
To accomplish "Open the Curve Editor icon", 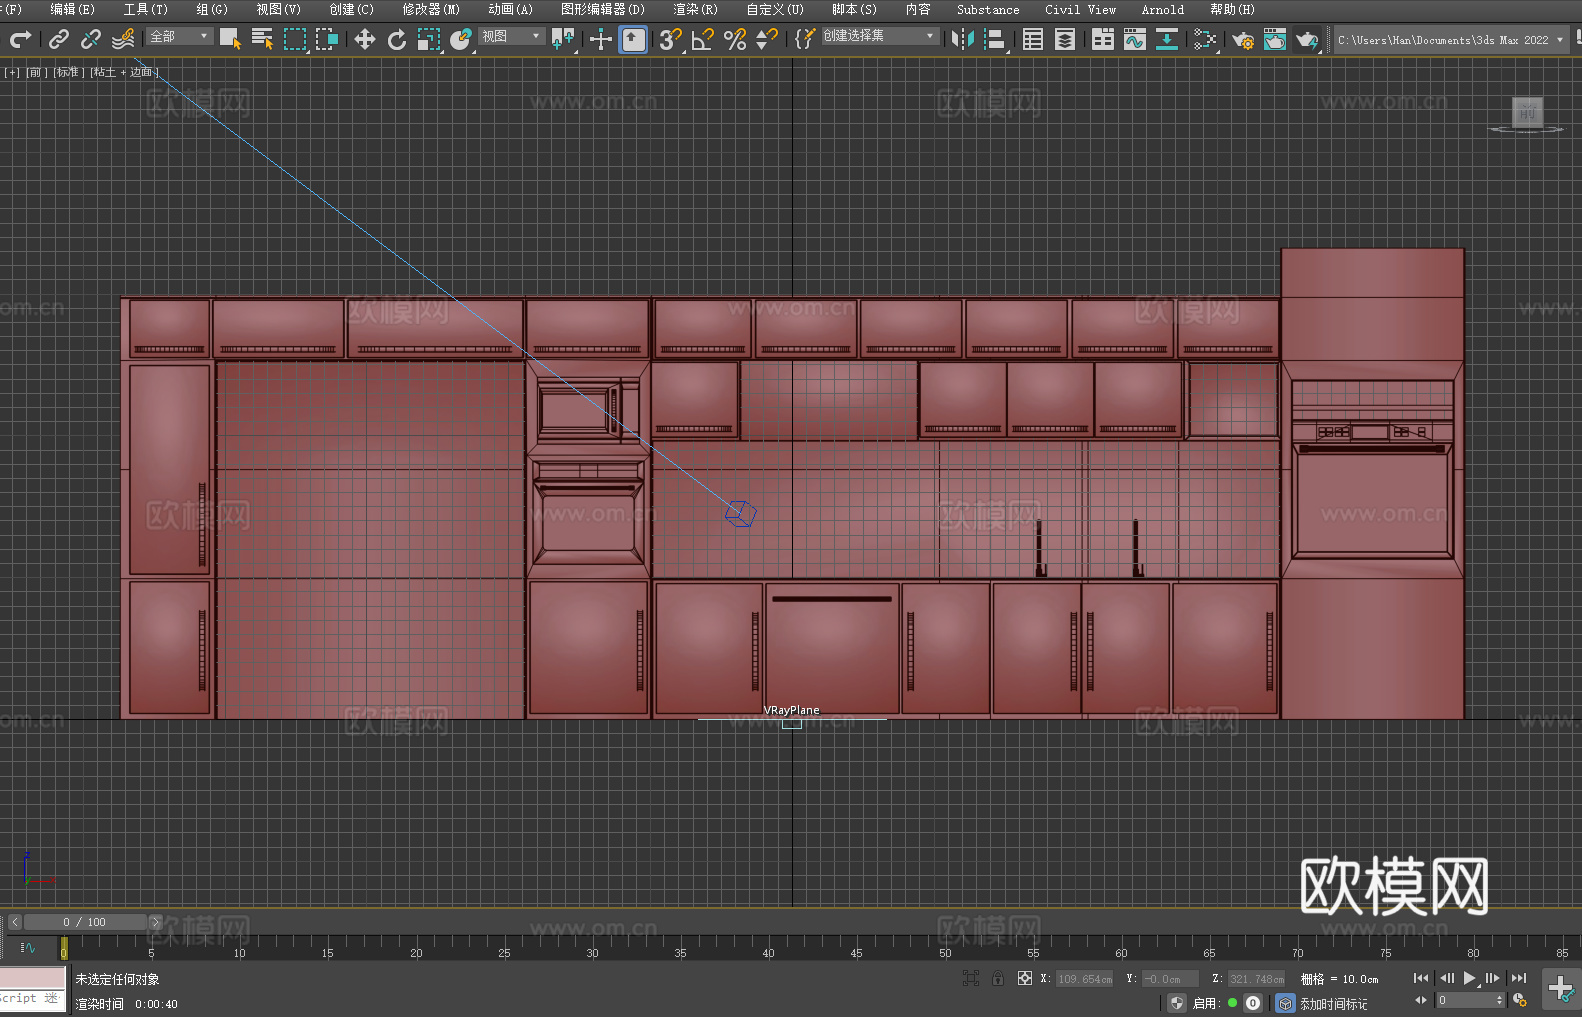I will pos(1135,39).
